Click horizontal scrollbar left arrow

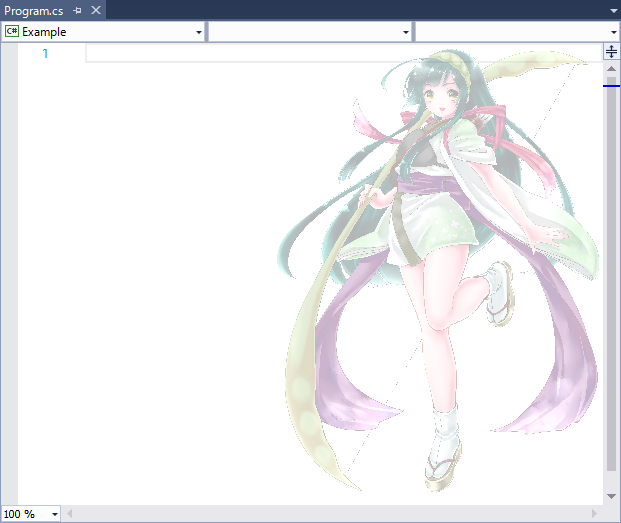(69, 514)
